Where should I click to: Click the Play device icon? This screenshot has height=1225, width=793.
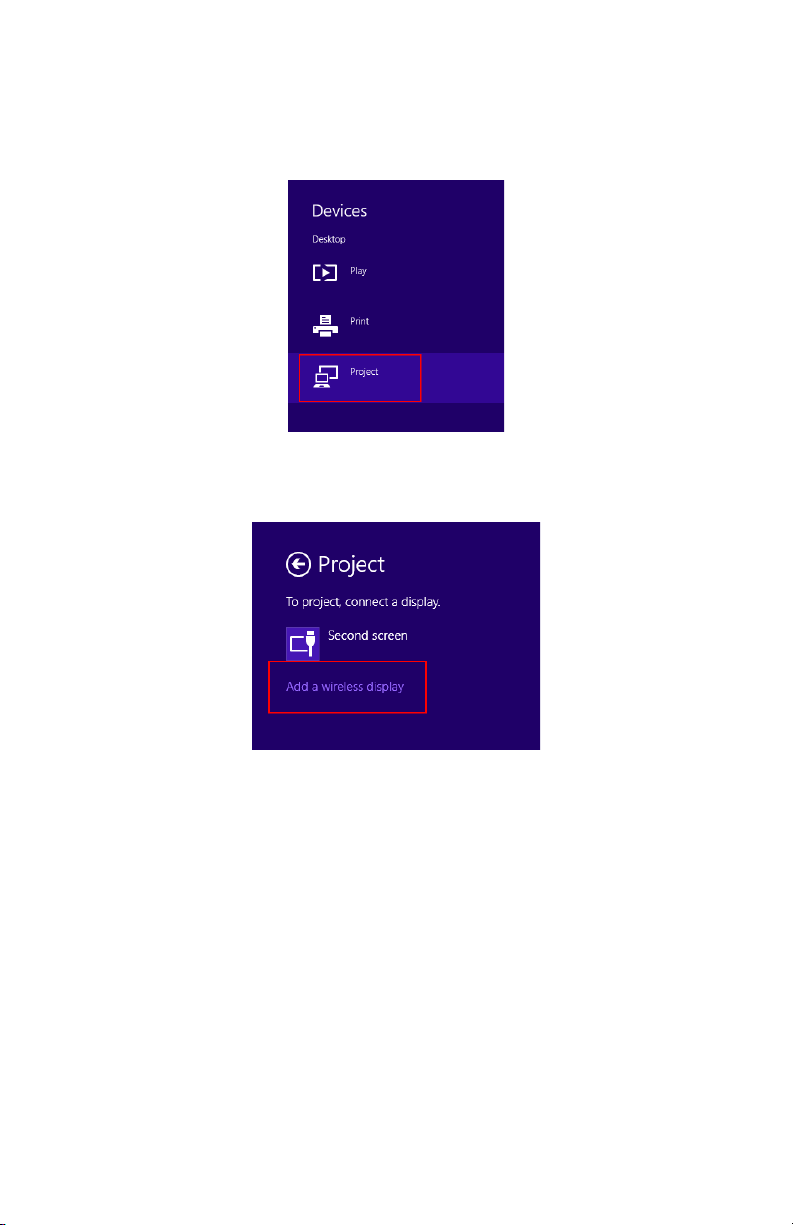[x=326, y=273]
